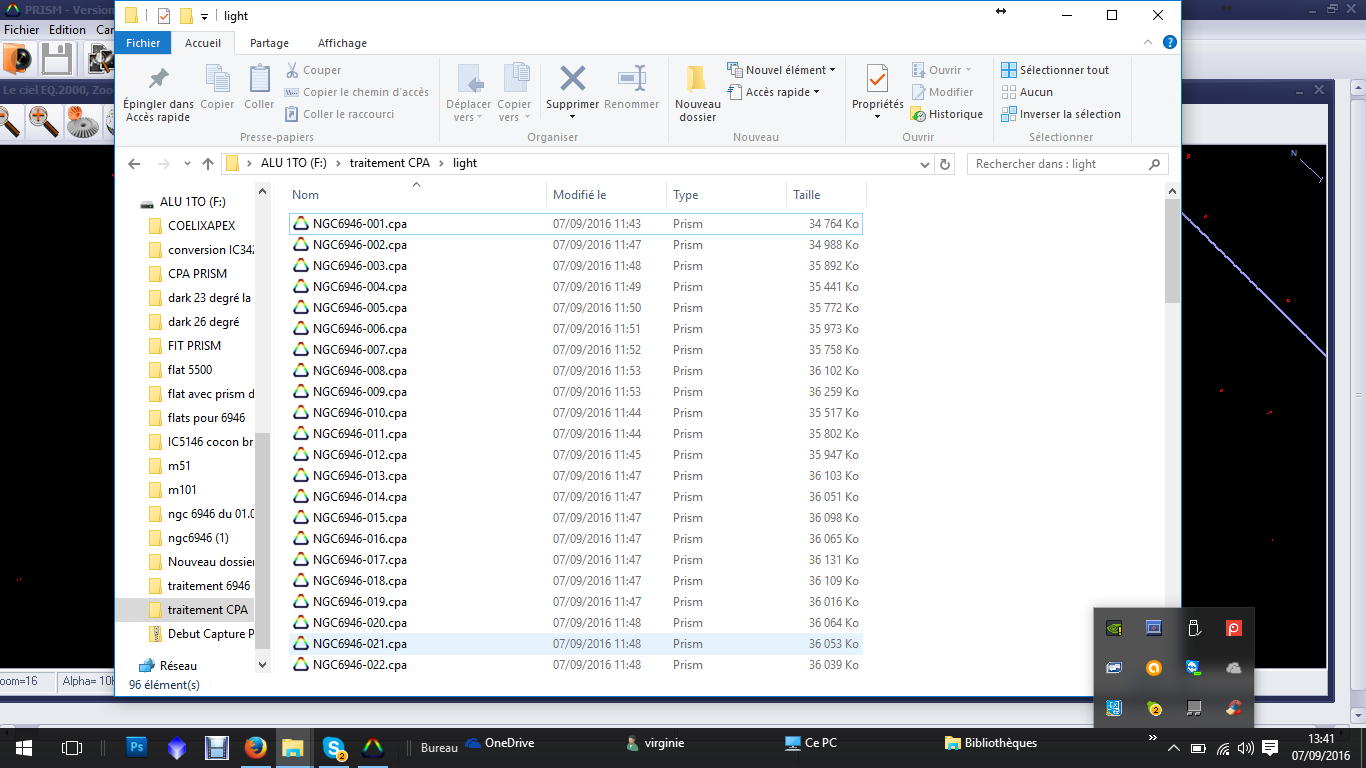Click the Propriétés icon in ribbon
Image resolution: width=1366 pixels, height=768 pixels.
877,80
